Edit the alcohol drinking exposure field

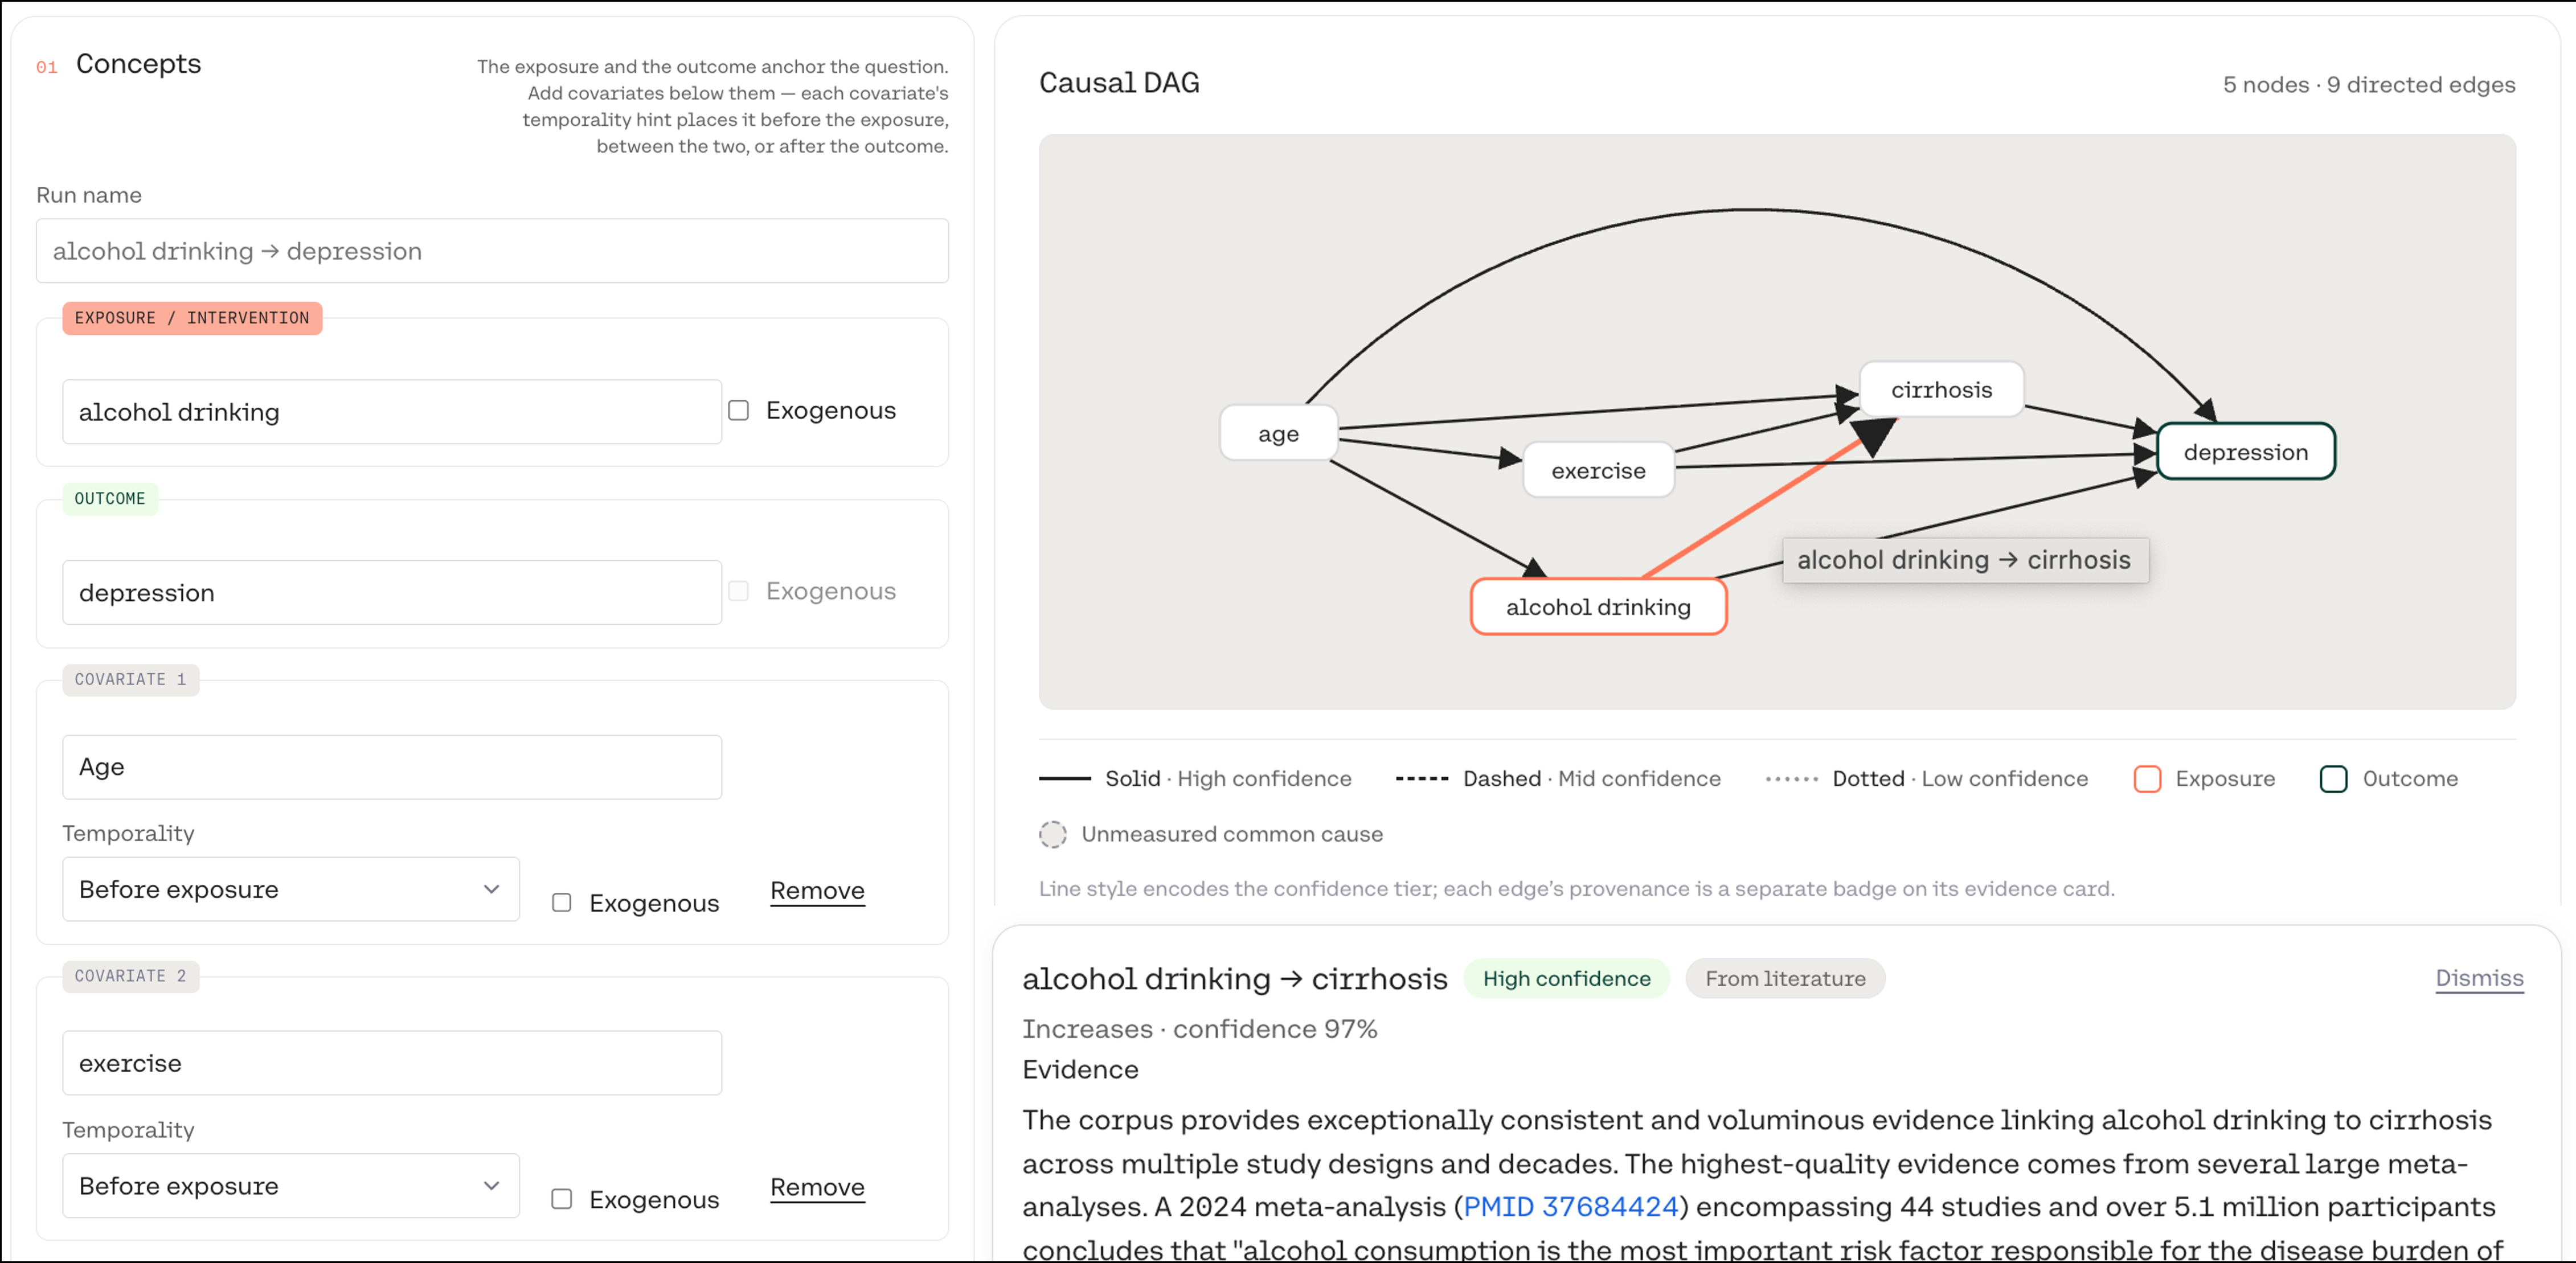coord(392,412)
